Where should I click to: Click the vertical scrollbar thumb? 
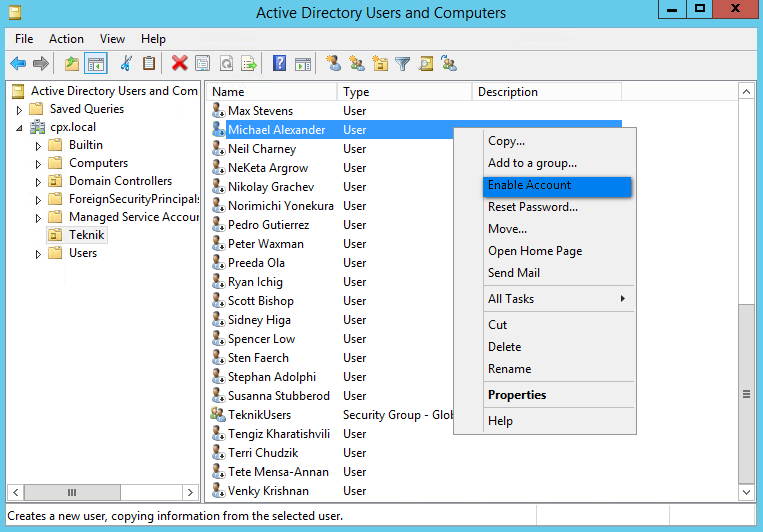pos(746,394)
